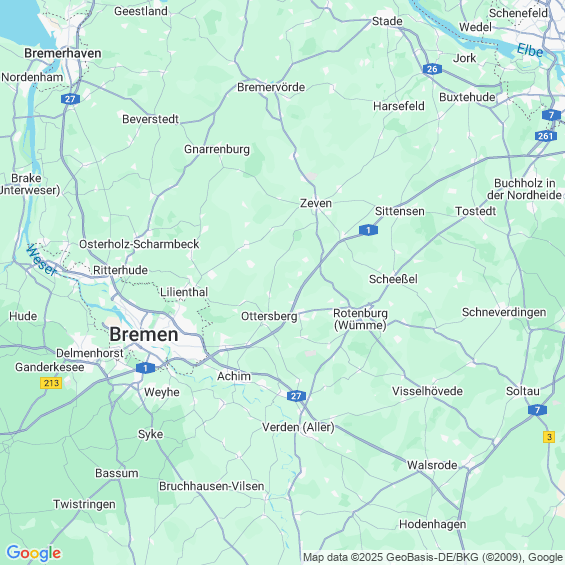This screenshot has height=565, width=565.
Task: Click the Elbe river label
Action: pos(530,50)
